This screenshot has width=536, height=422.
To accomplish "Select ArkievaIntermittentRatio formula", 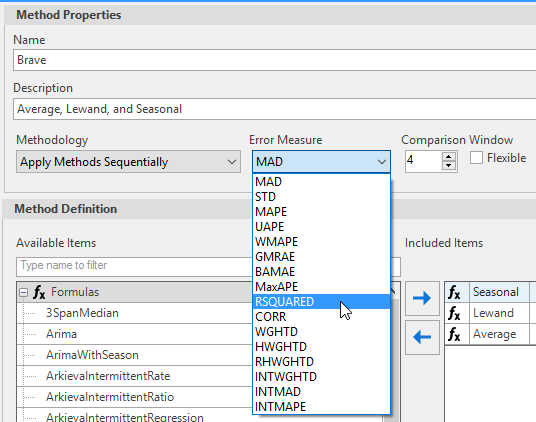I will click(110, 397).
